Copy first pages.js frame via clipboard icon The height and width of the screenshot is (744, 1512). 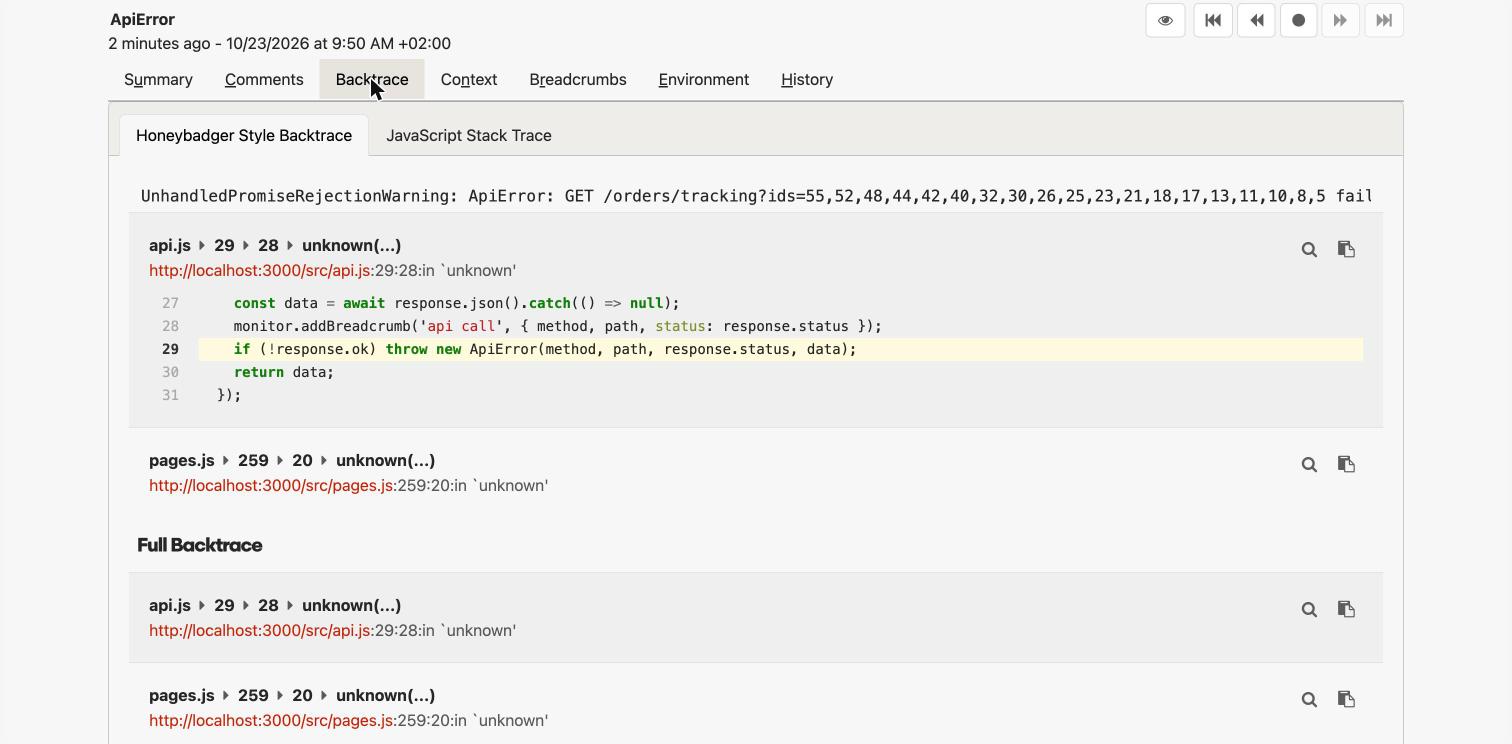tap(1346, 464)
